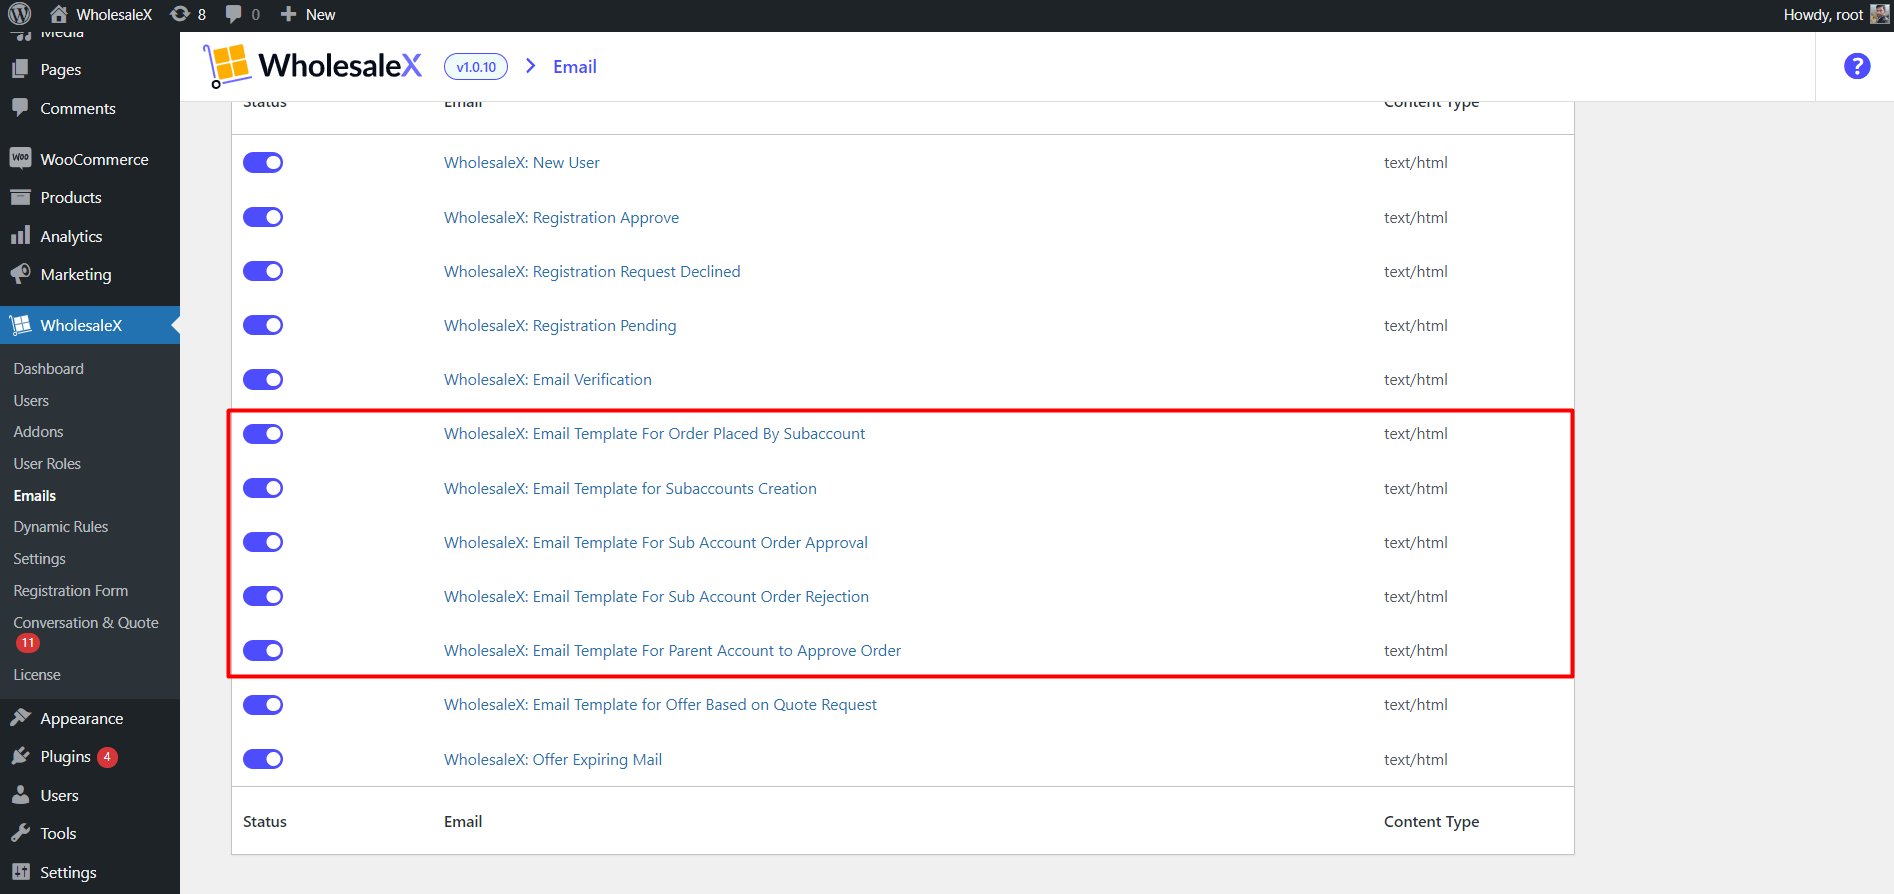Click the Settings icon at sidebar bottom
1894x894 pixels.
tap(20, 872)
